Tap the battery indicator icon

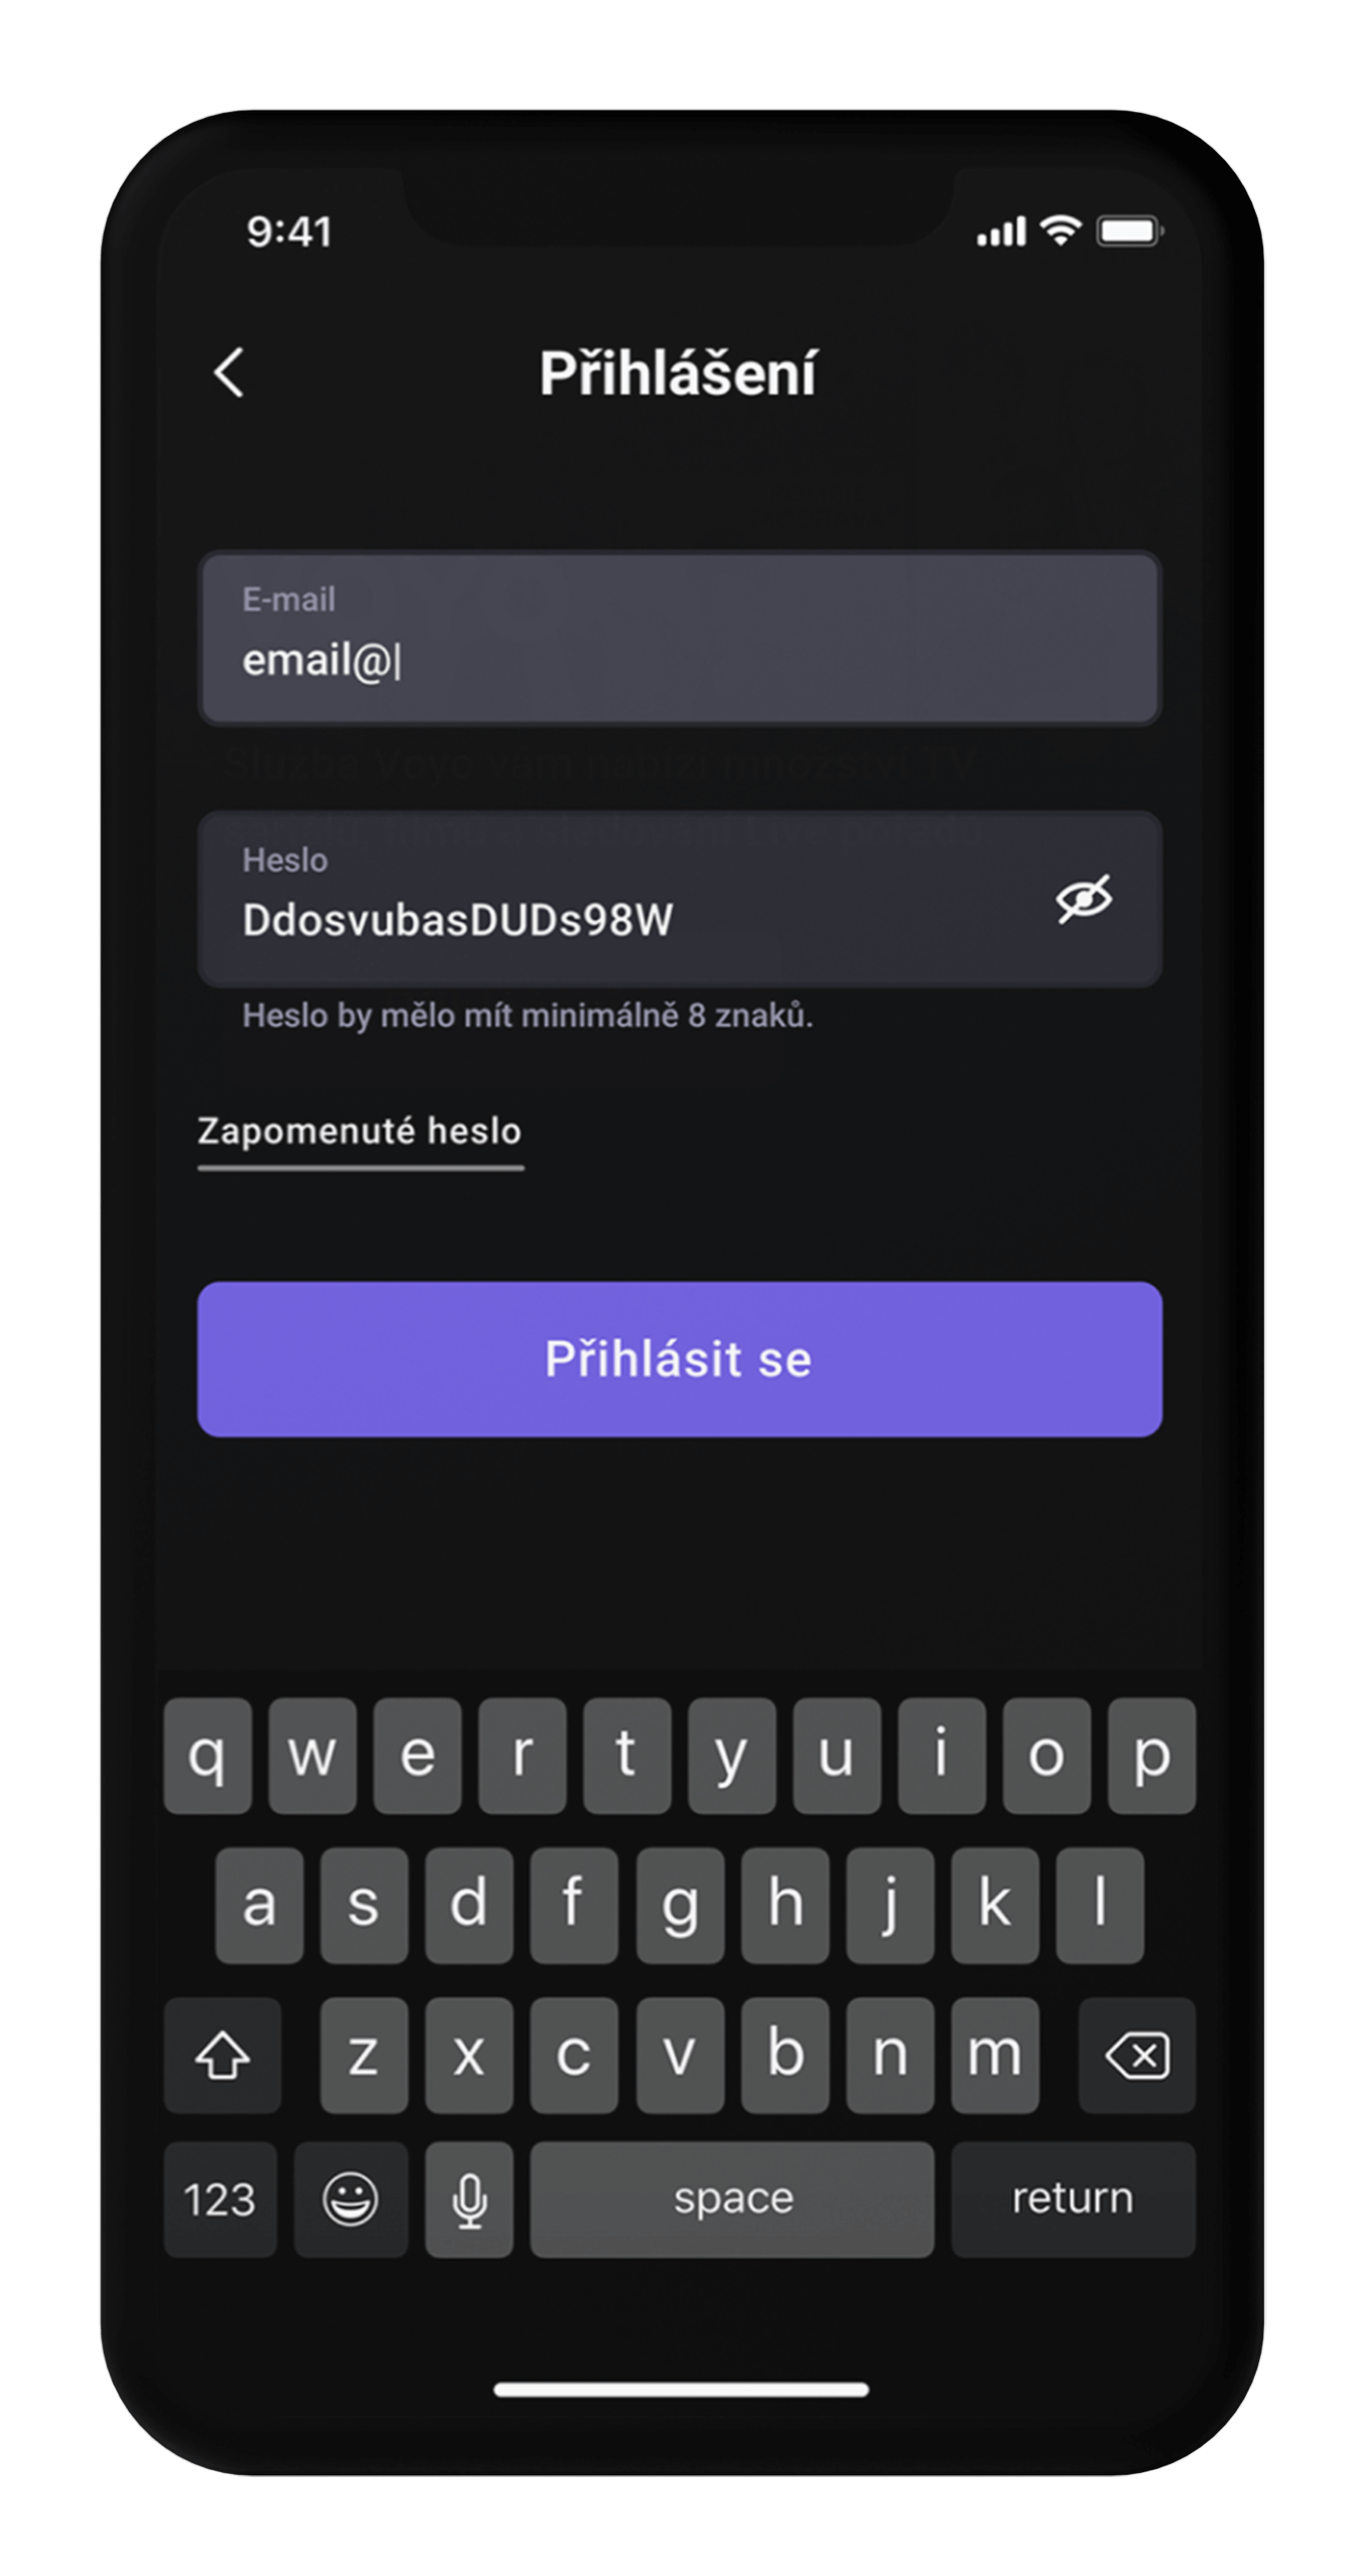(x=1130, y=231)
